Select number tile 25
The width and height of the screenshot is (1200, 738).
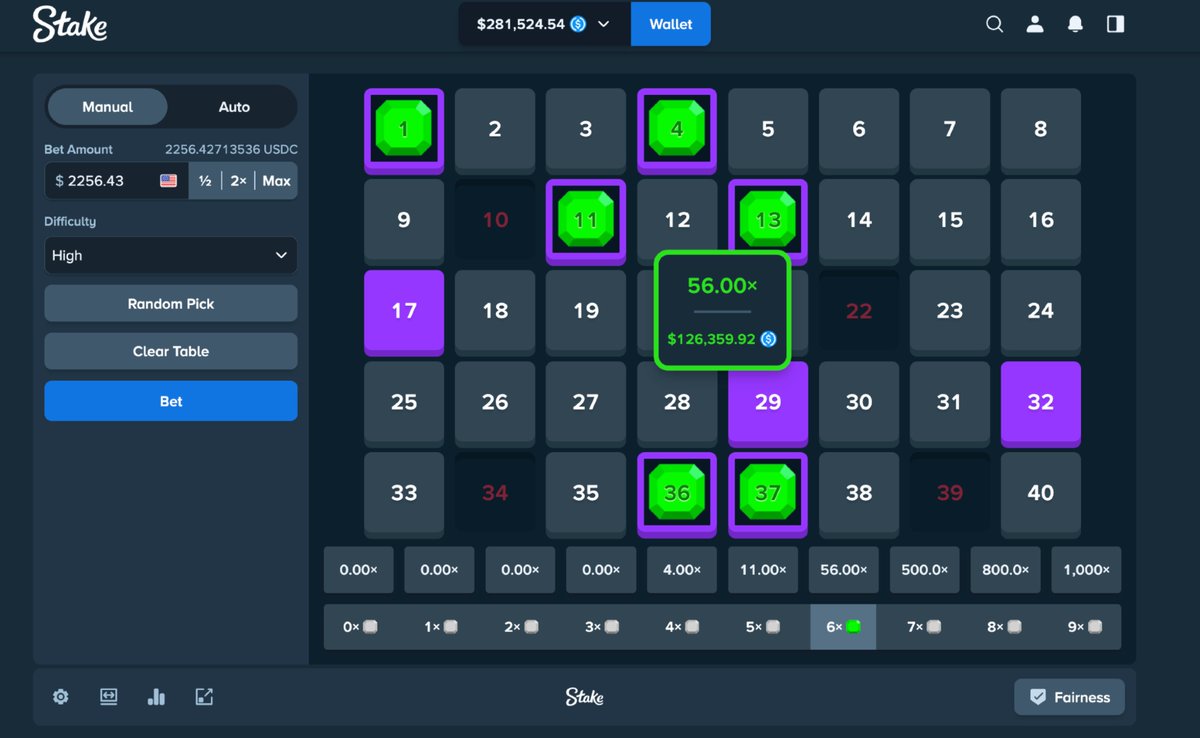click(404, 403)
